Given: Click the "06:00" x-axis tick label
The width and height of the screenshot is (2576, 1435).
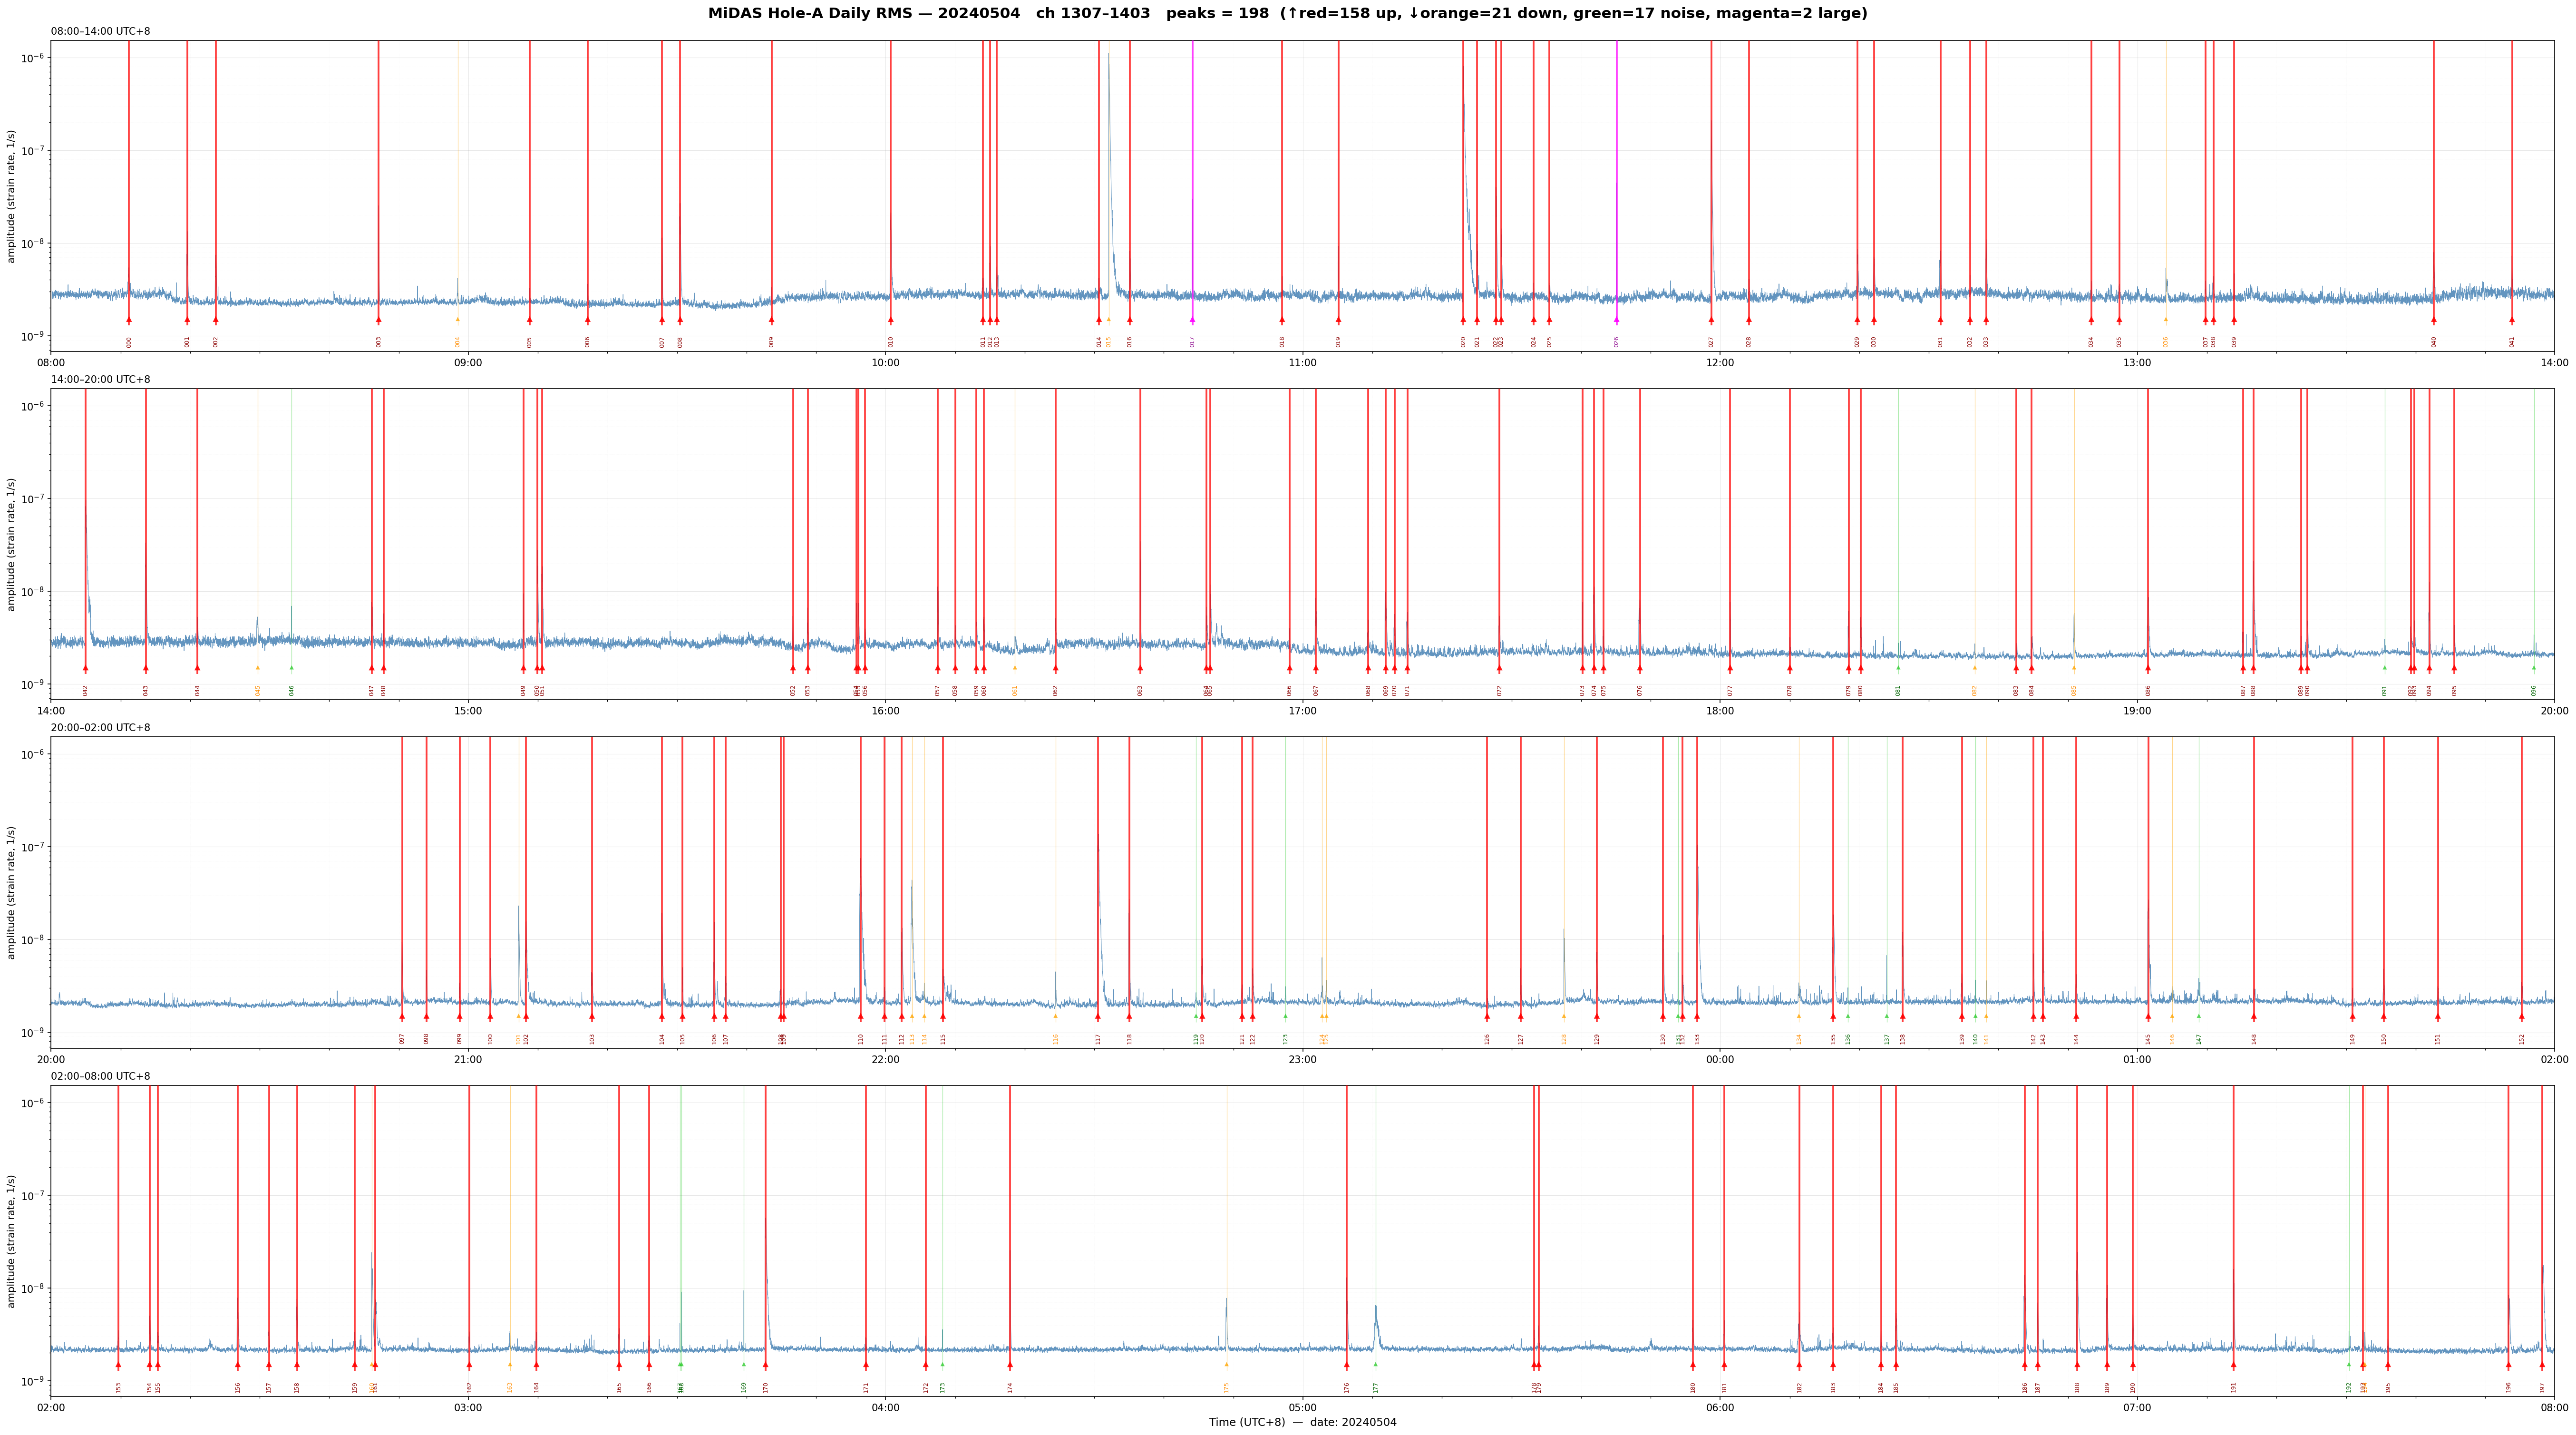Looking at the screenshot, I should click(1720, 1408).
